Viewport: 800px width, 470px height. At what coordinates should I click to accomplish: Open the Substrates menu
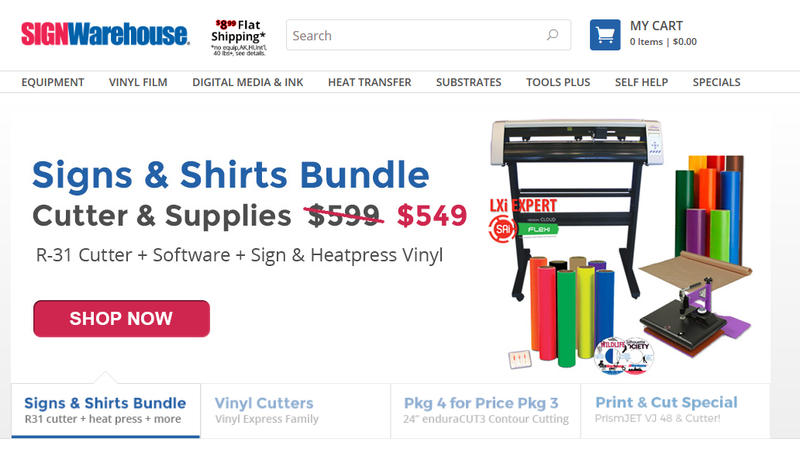[468, 82]
